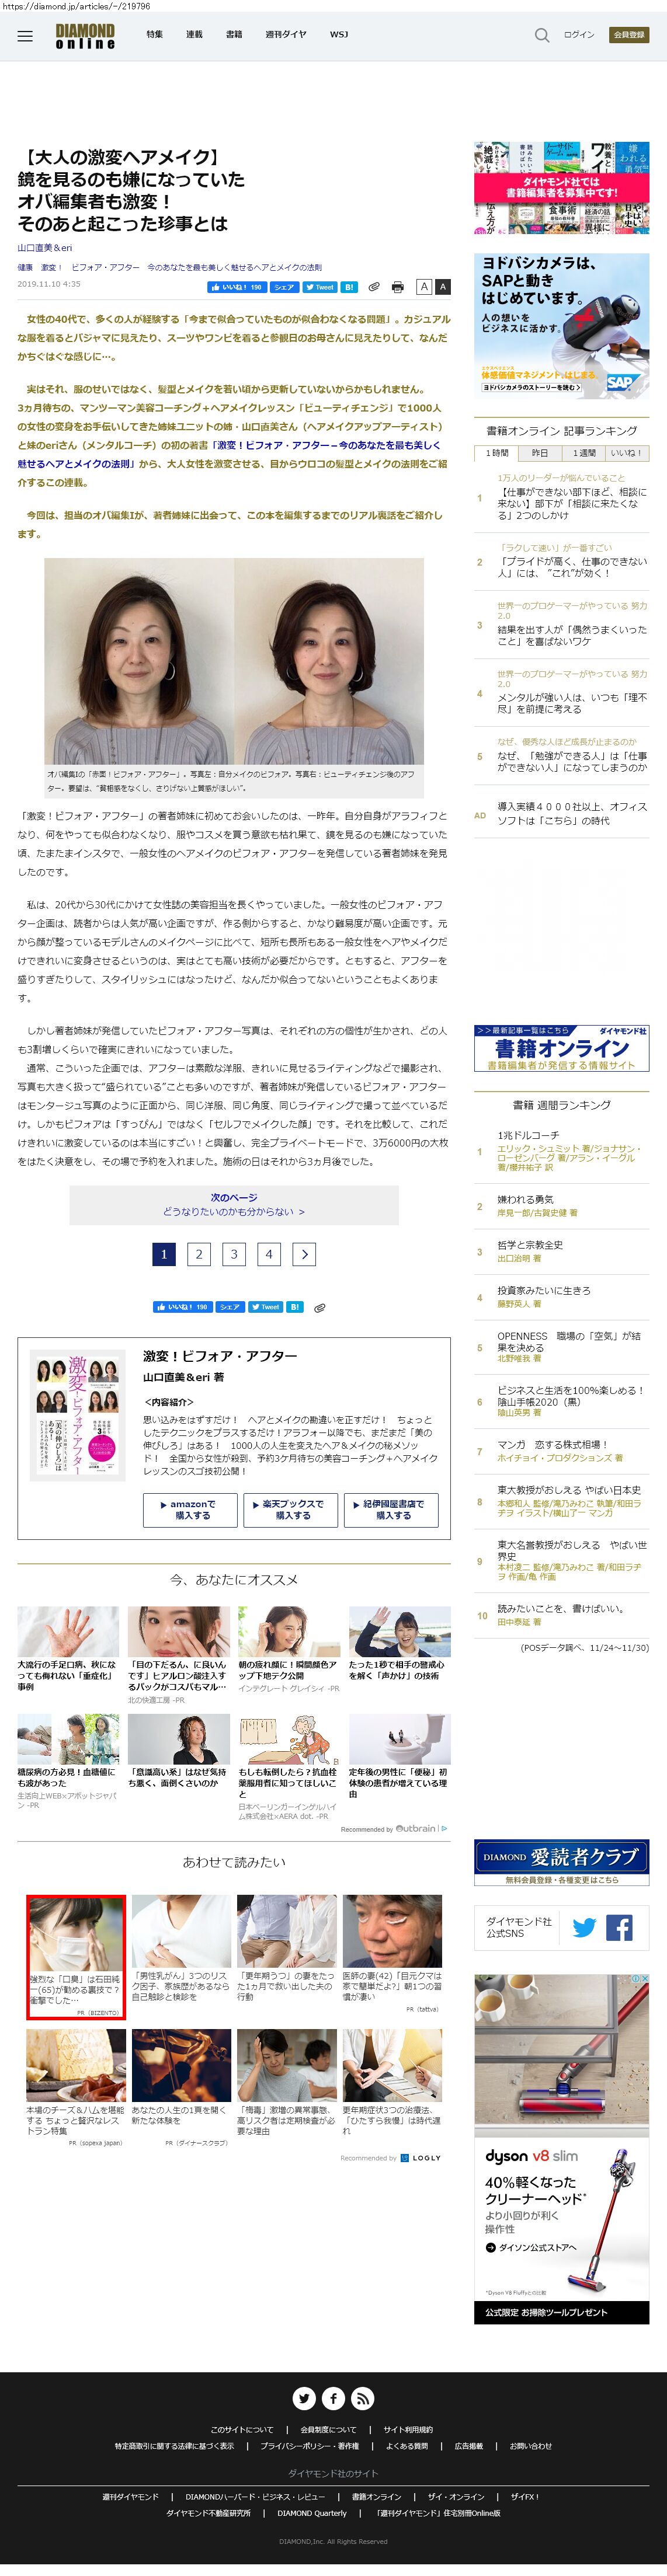Click 次のページ link box
The height and width of the screenshot is (2576, 667).
click(x=234, y=1204)
